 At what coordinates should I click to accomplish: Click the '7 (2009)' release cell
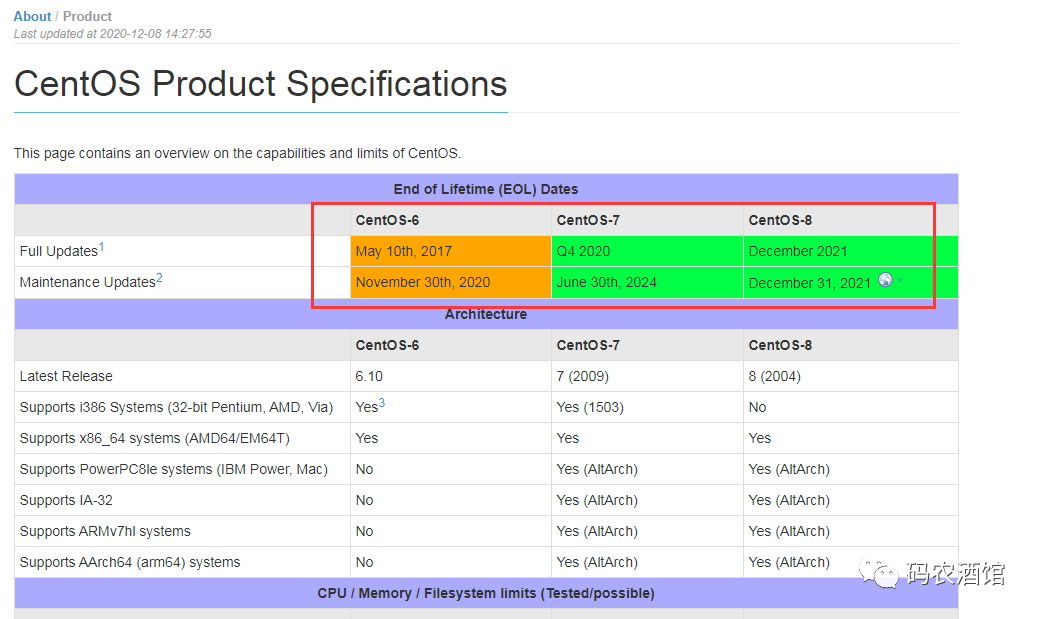point(582,376)
